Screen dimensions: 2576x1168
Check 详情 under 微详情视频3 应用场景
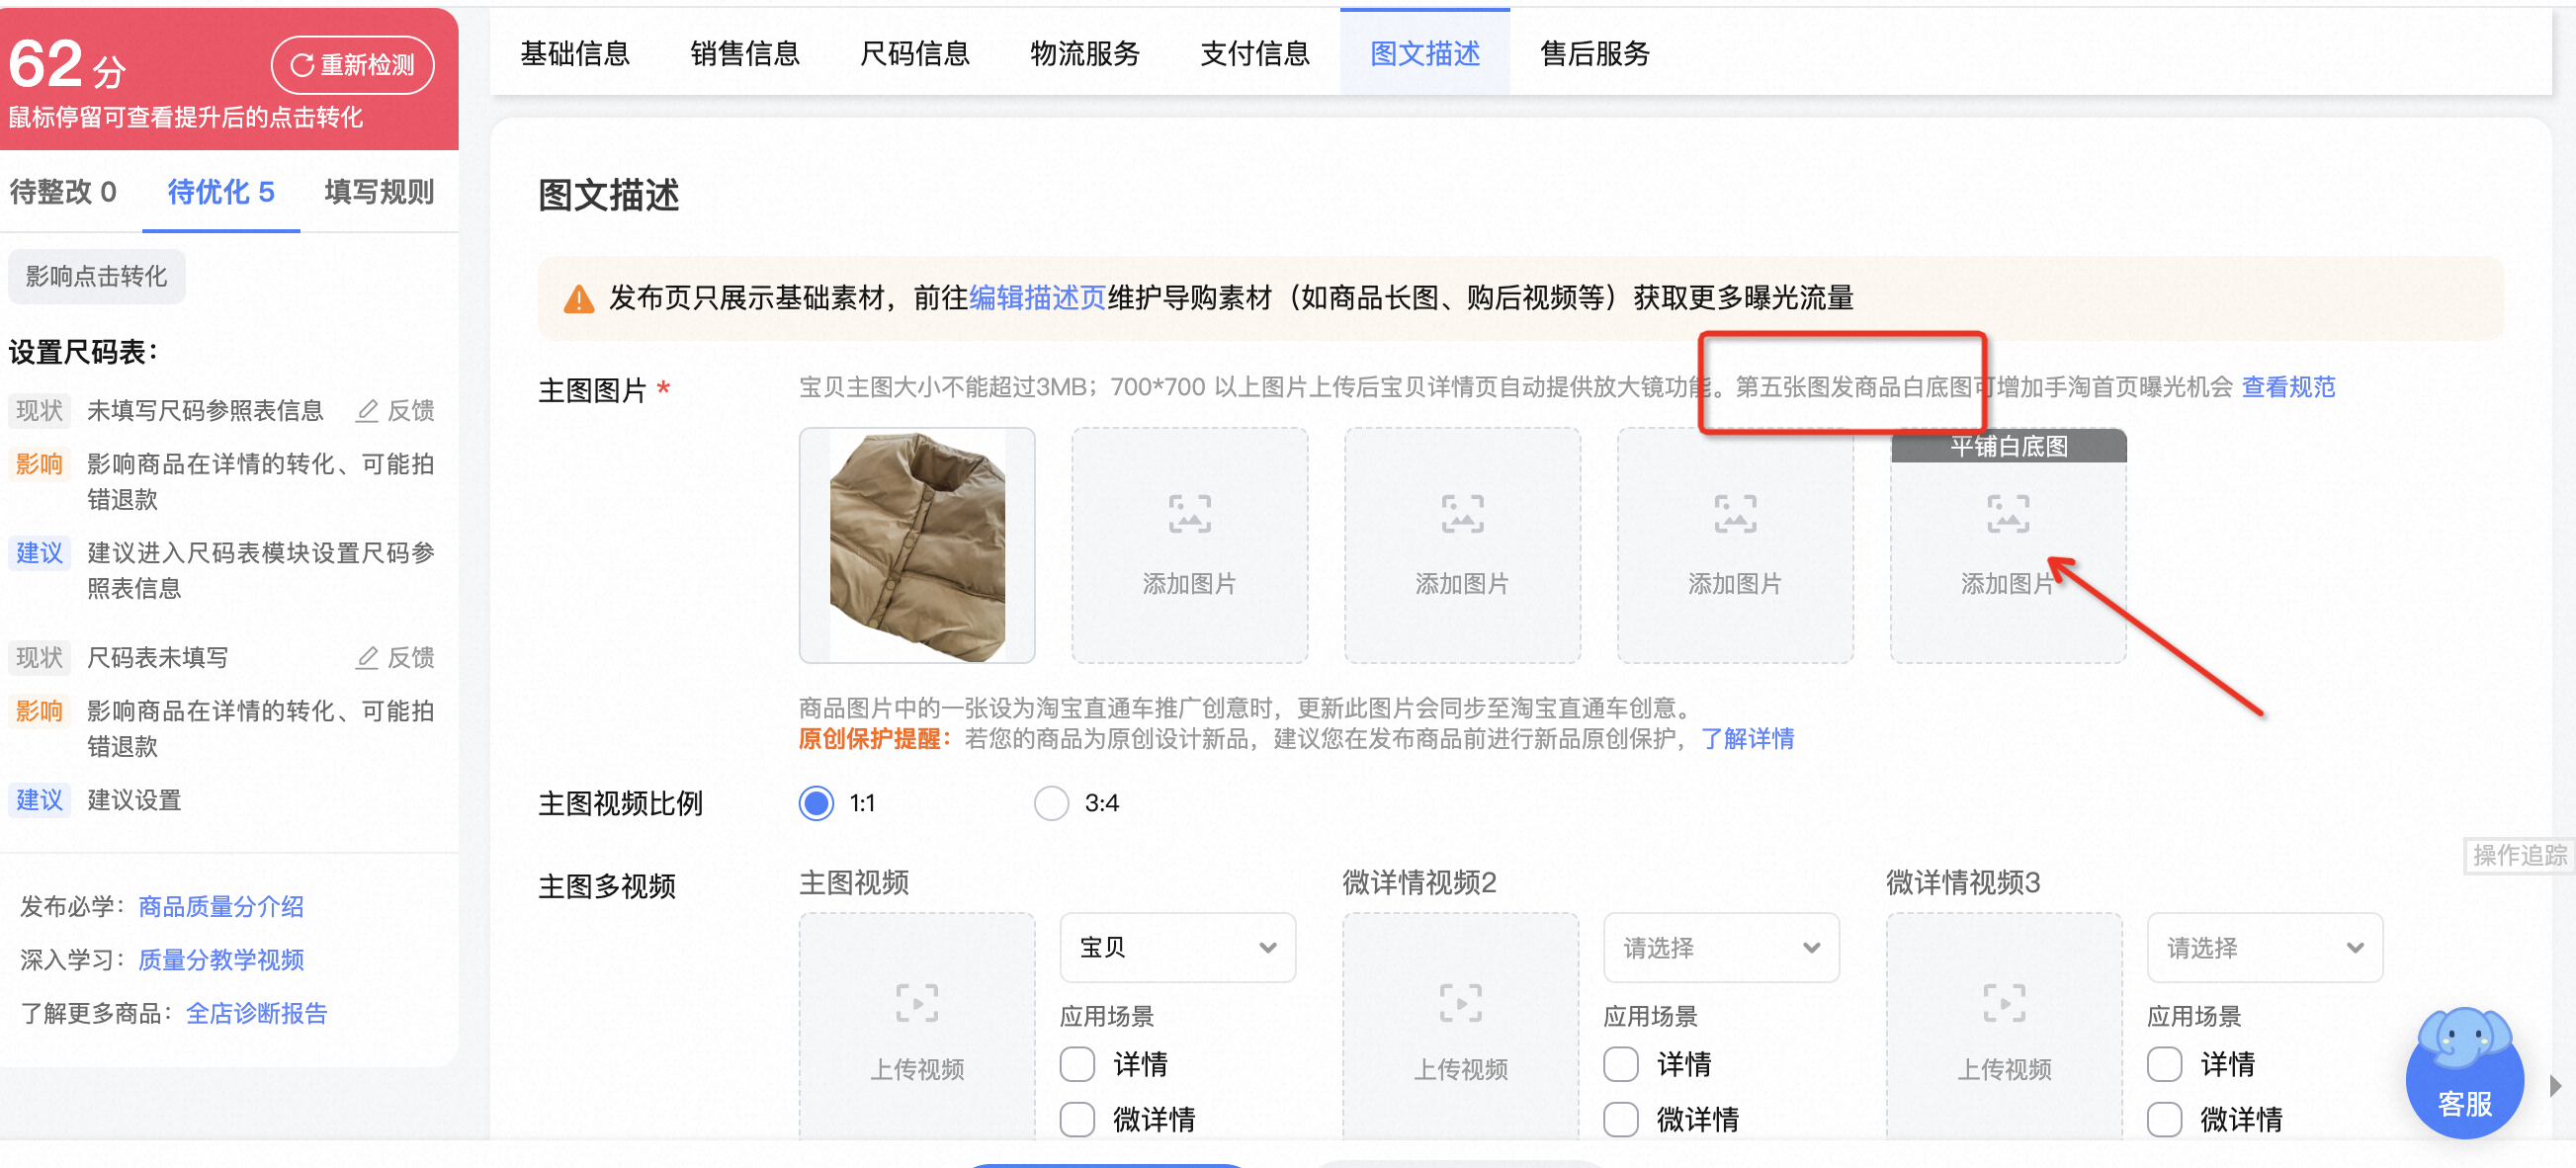pos(2165,1064)
